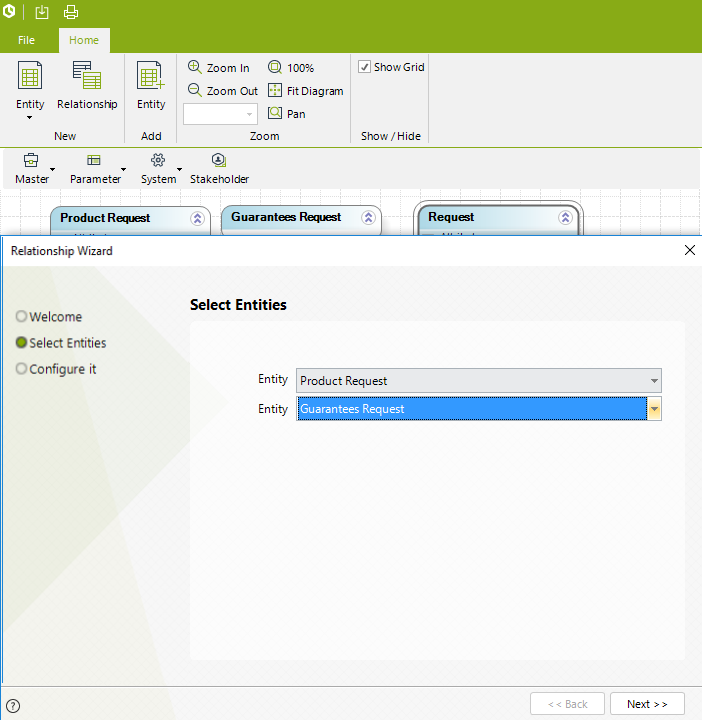Click the Next >> button
The height and width of the screenshot is (720, 702).
[647, 704]
